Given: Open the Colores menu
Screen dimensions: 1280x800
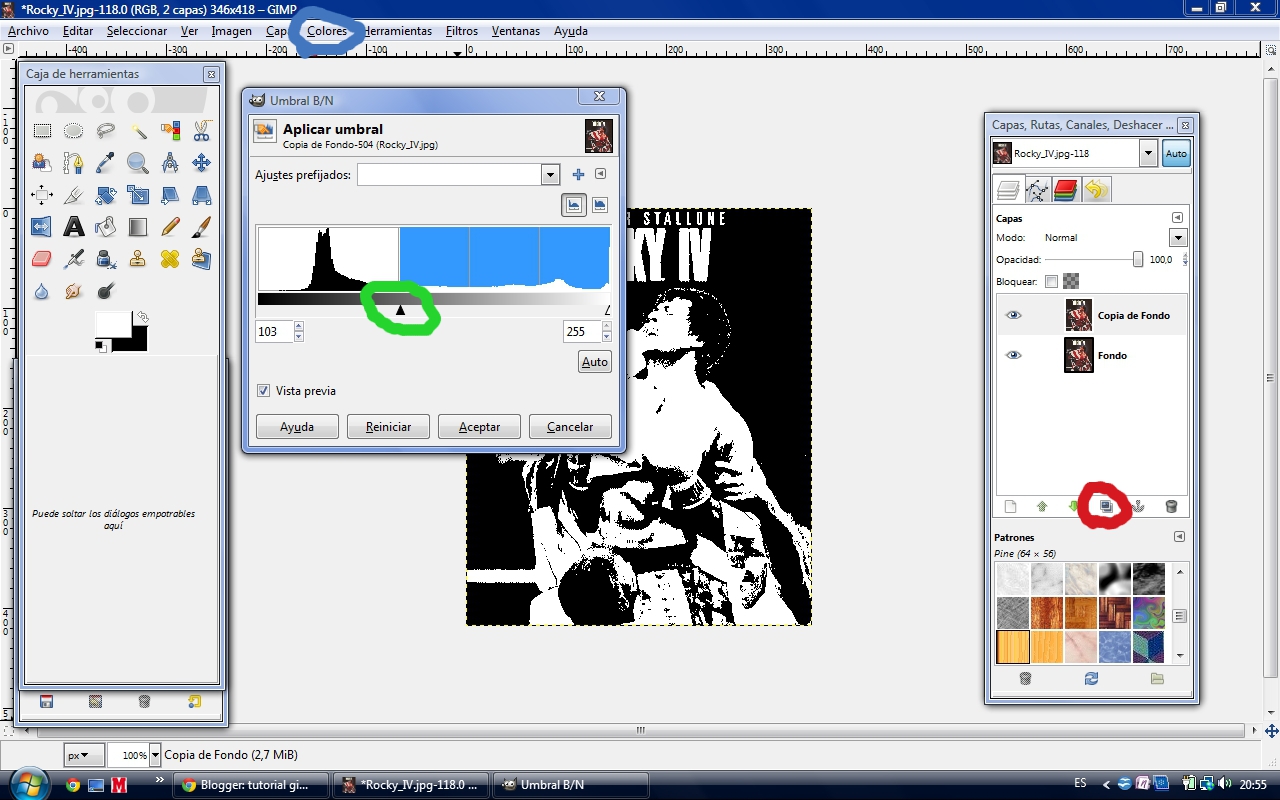Looking at the screenshot, I should 326,31.
